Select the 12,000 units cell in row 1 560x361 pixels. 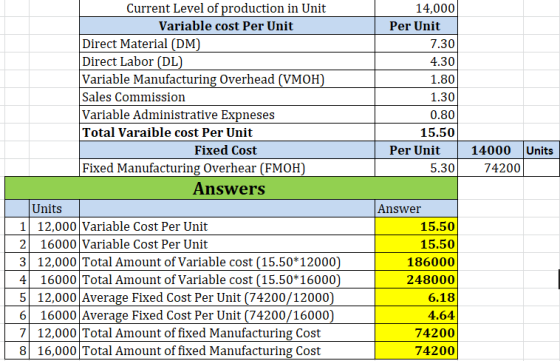[x=54, y=226]
